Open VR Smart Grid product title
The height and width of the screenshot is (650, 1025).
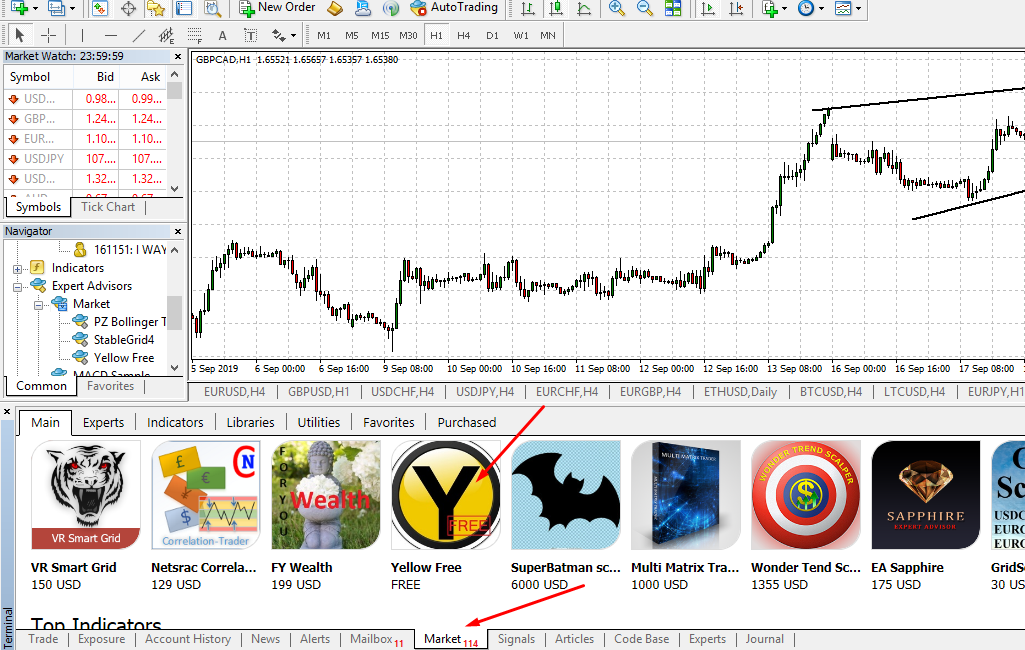tap(74, 568)
